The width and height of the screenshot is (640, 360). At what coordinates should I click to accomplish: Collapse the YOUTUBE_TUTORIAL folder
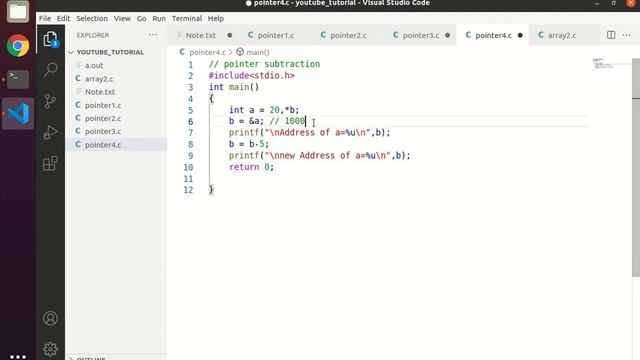(x=71, y=52)
